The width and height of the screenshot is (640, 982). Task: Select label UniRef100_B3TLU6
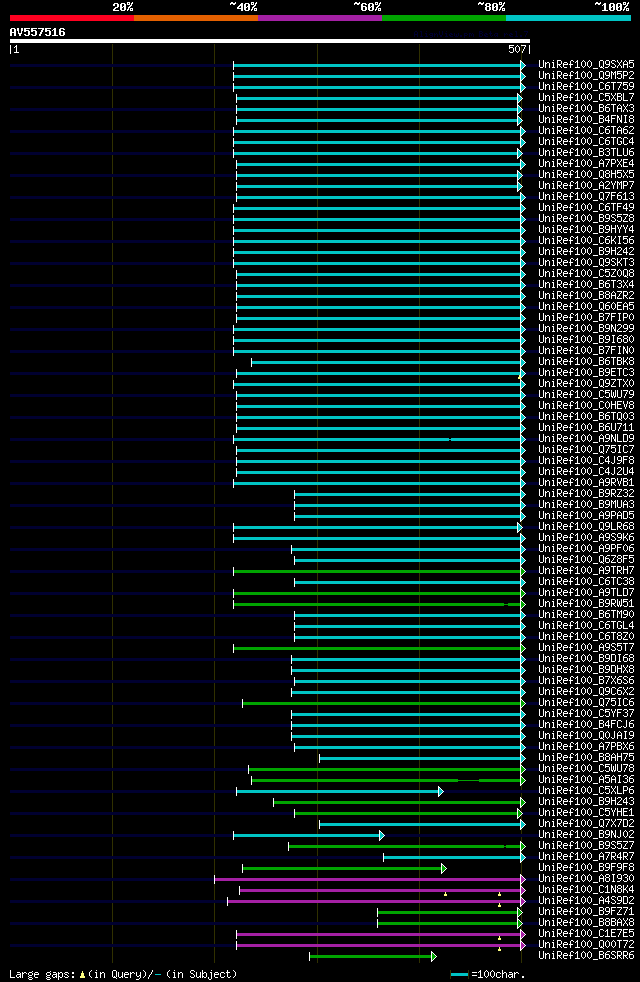point(586,152)
